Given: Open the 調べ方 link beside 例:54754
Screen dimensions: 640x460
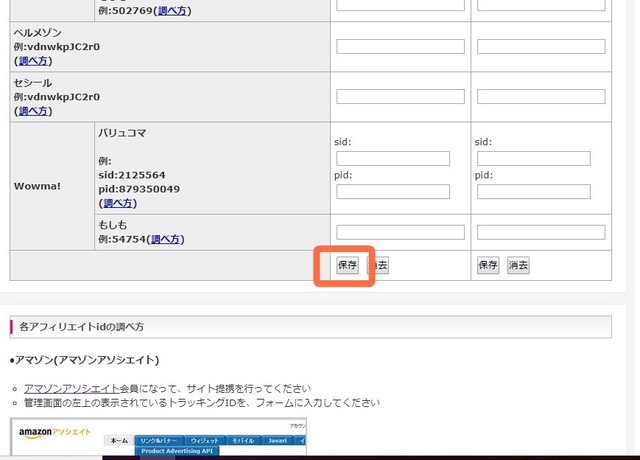Looking at the screenshot, I should pos(165,239).
